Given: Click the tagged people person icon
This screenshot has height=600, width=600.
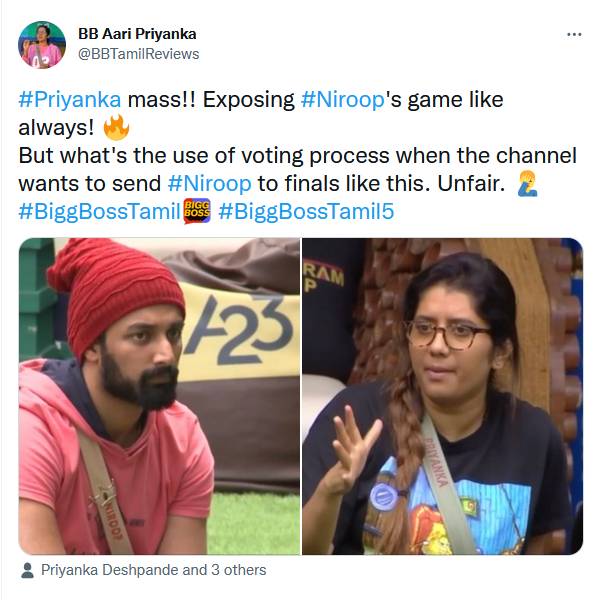Looking at the screenshot, I should tap(27, 570).
